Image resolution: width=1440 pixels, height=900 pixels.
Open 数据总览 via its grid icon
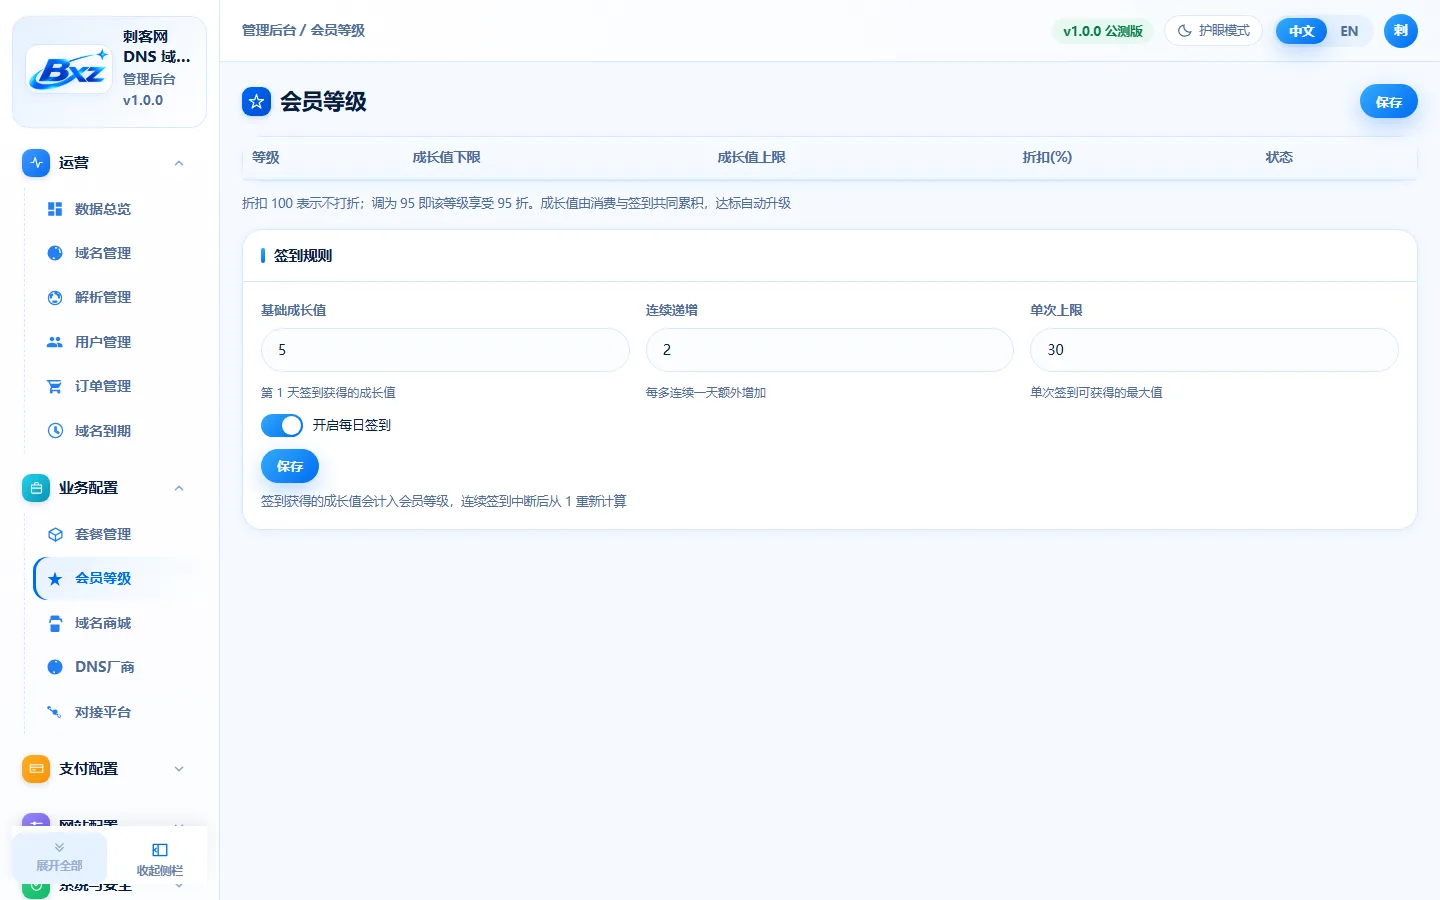tap(55, 209)
